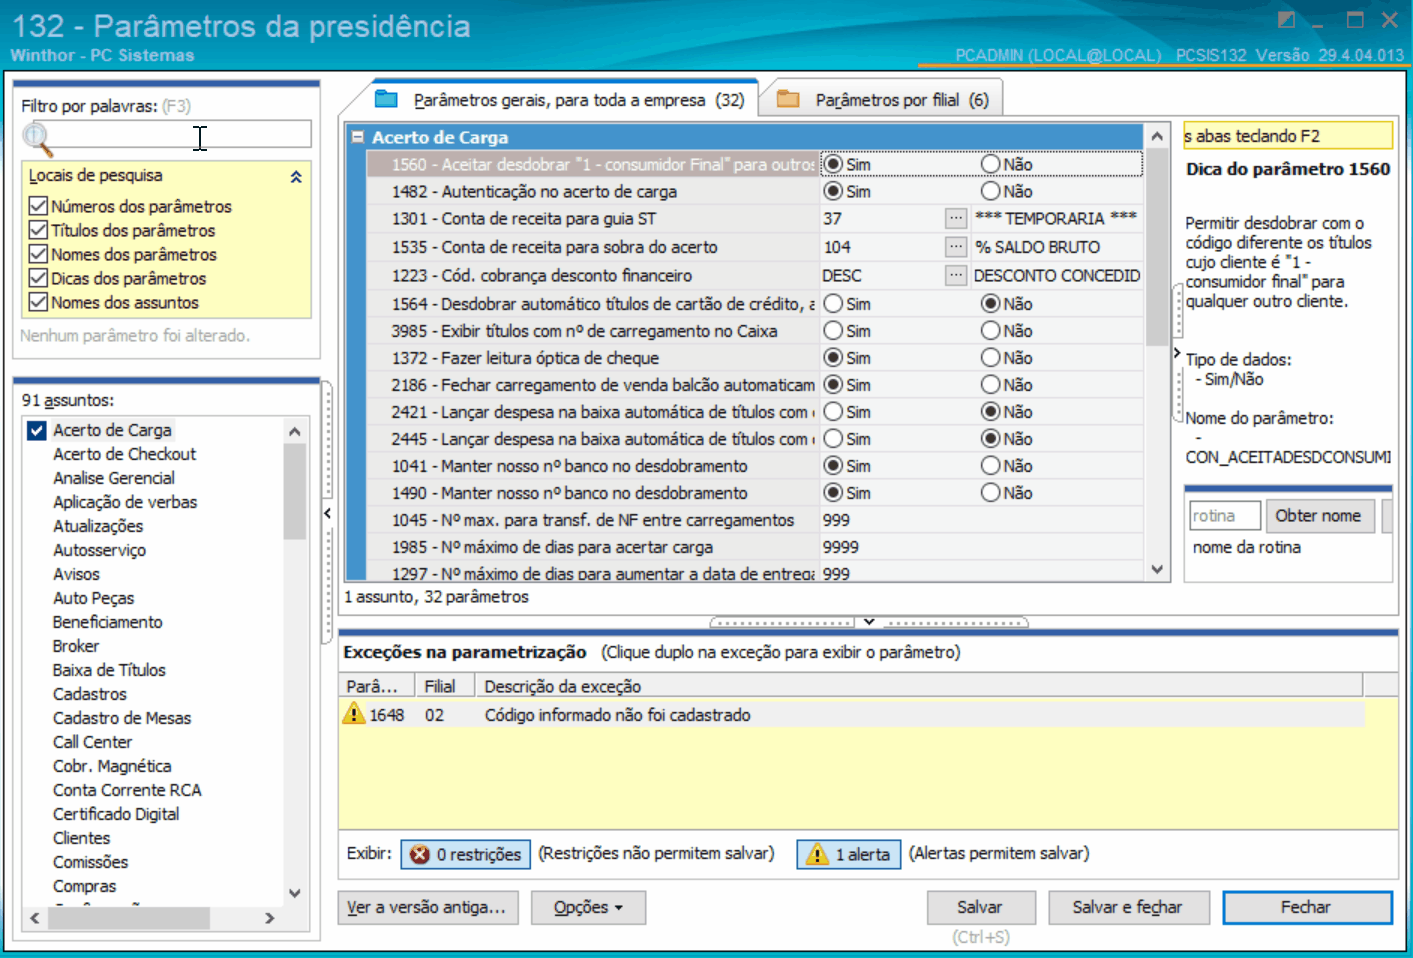1413x958 pixels.
Task: Expand the tip panel splitter arrow
Action: point(1177,353)
